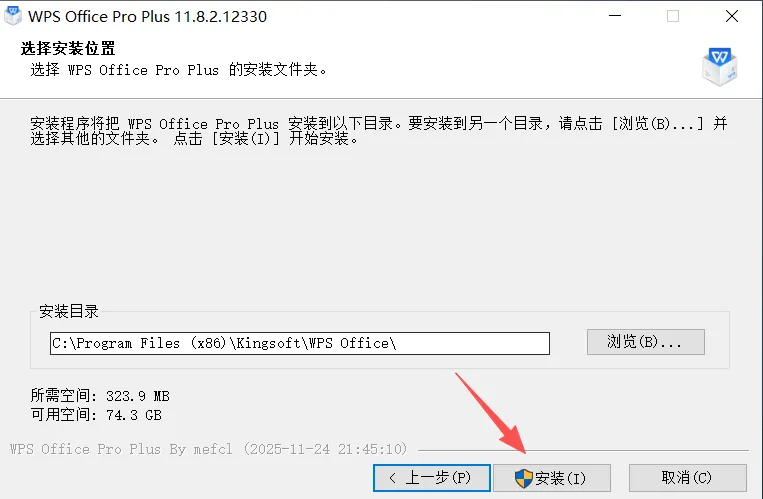Click the red arrow annotation
The height and width of the screenshot is (499, 763).
coord(490,413)
